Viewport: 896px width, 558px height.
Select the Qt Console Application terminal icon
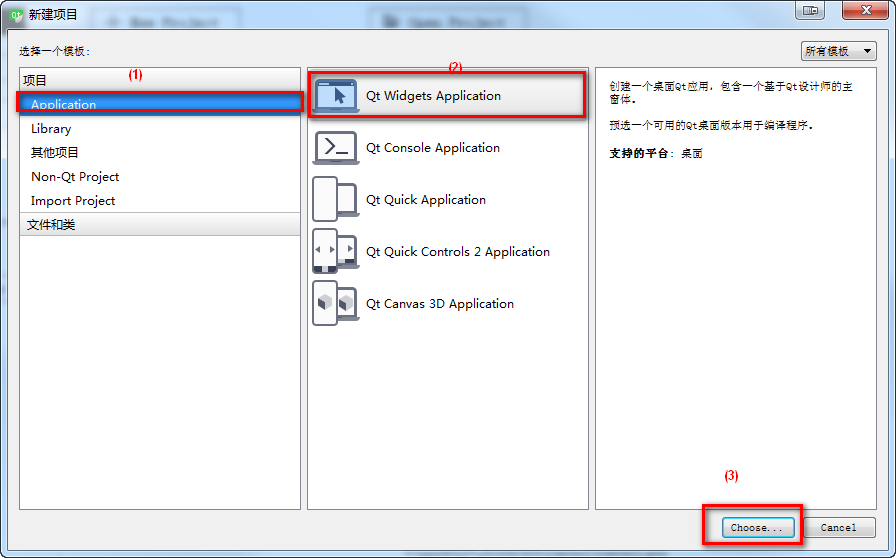336,148
